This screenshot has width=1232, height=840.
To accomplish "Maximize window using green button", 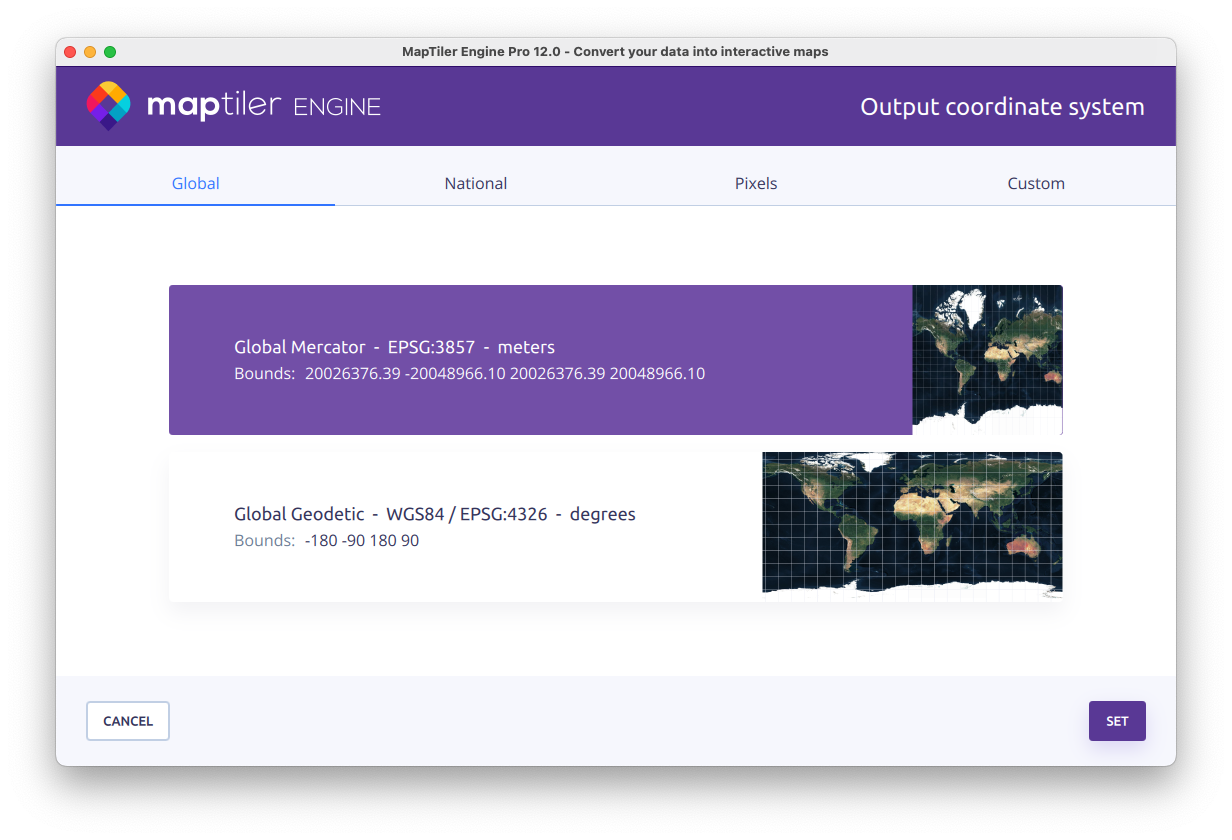I will 110,52.
